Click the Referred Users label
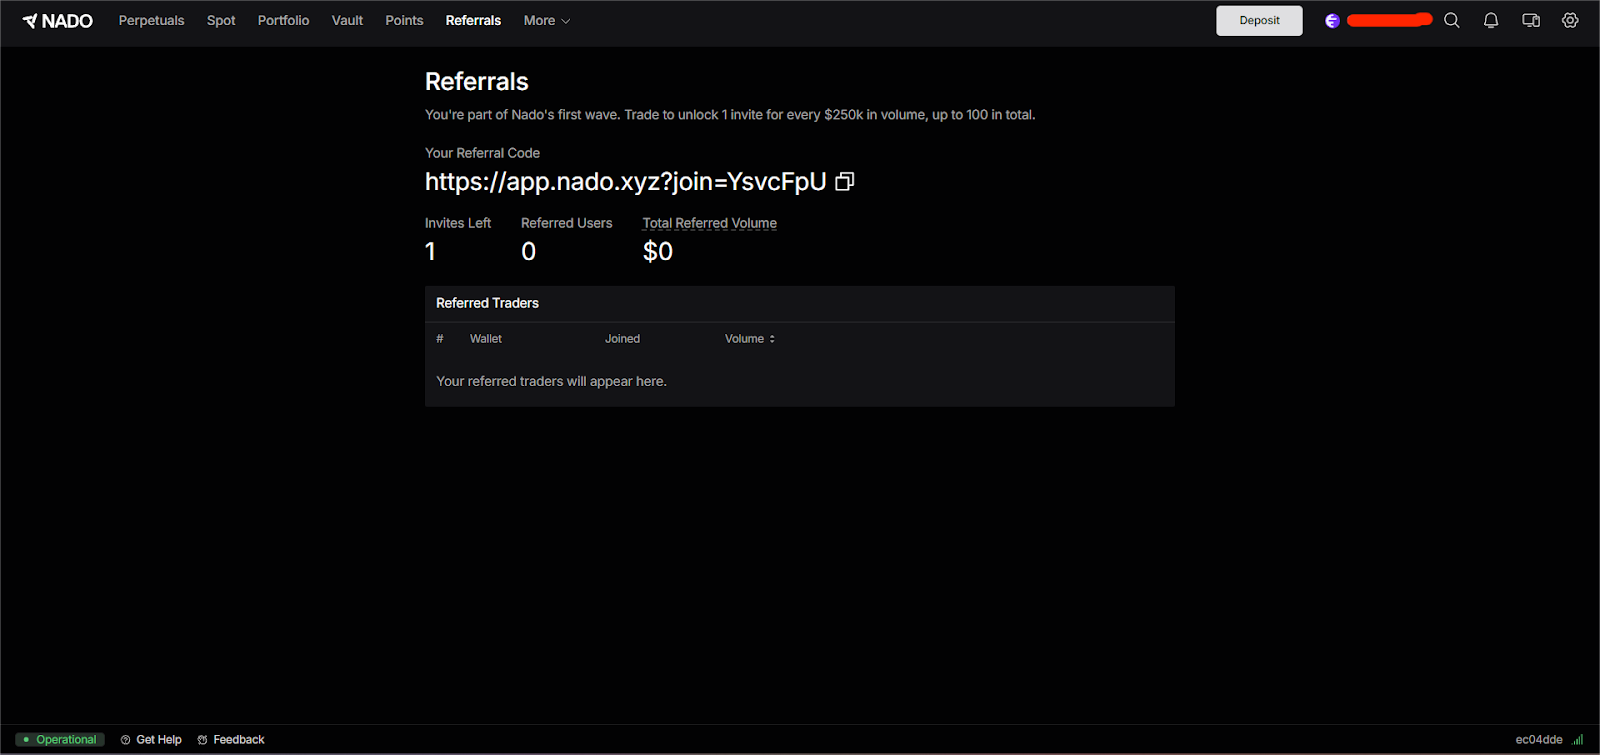 566,223
